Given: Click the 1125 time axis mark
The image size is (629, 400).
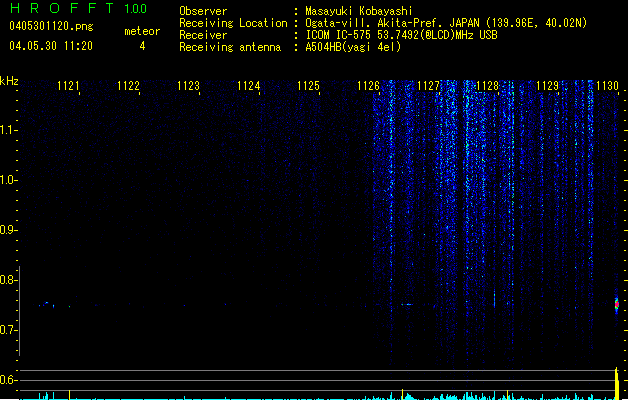Looking at the screenshot, I should click(x=308, y=86).
